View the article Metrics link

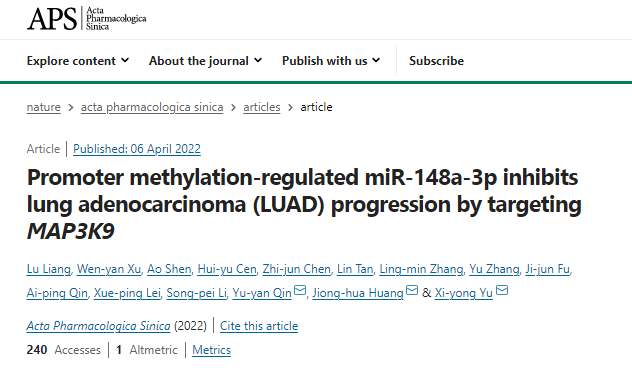(212, 350)
